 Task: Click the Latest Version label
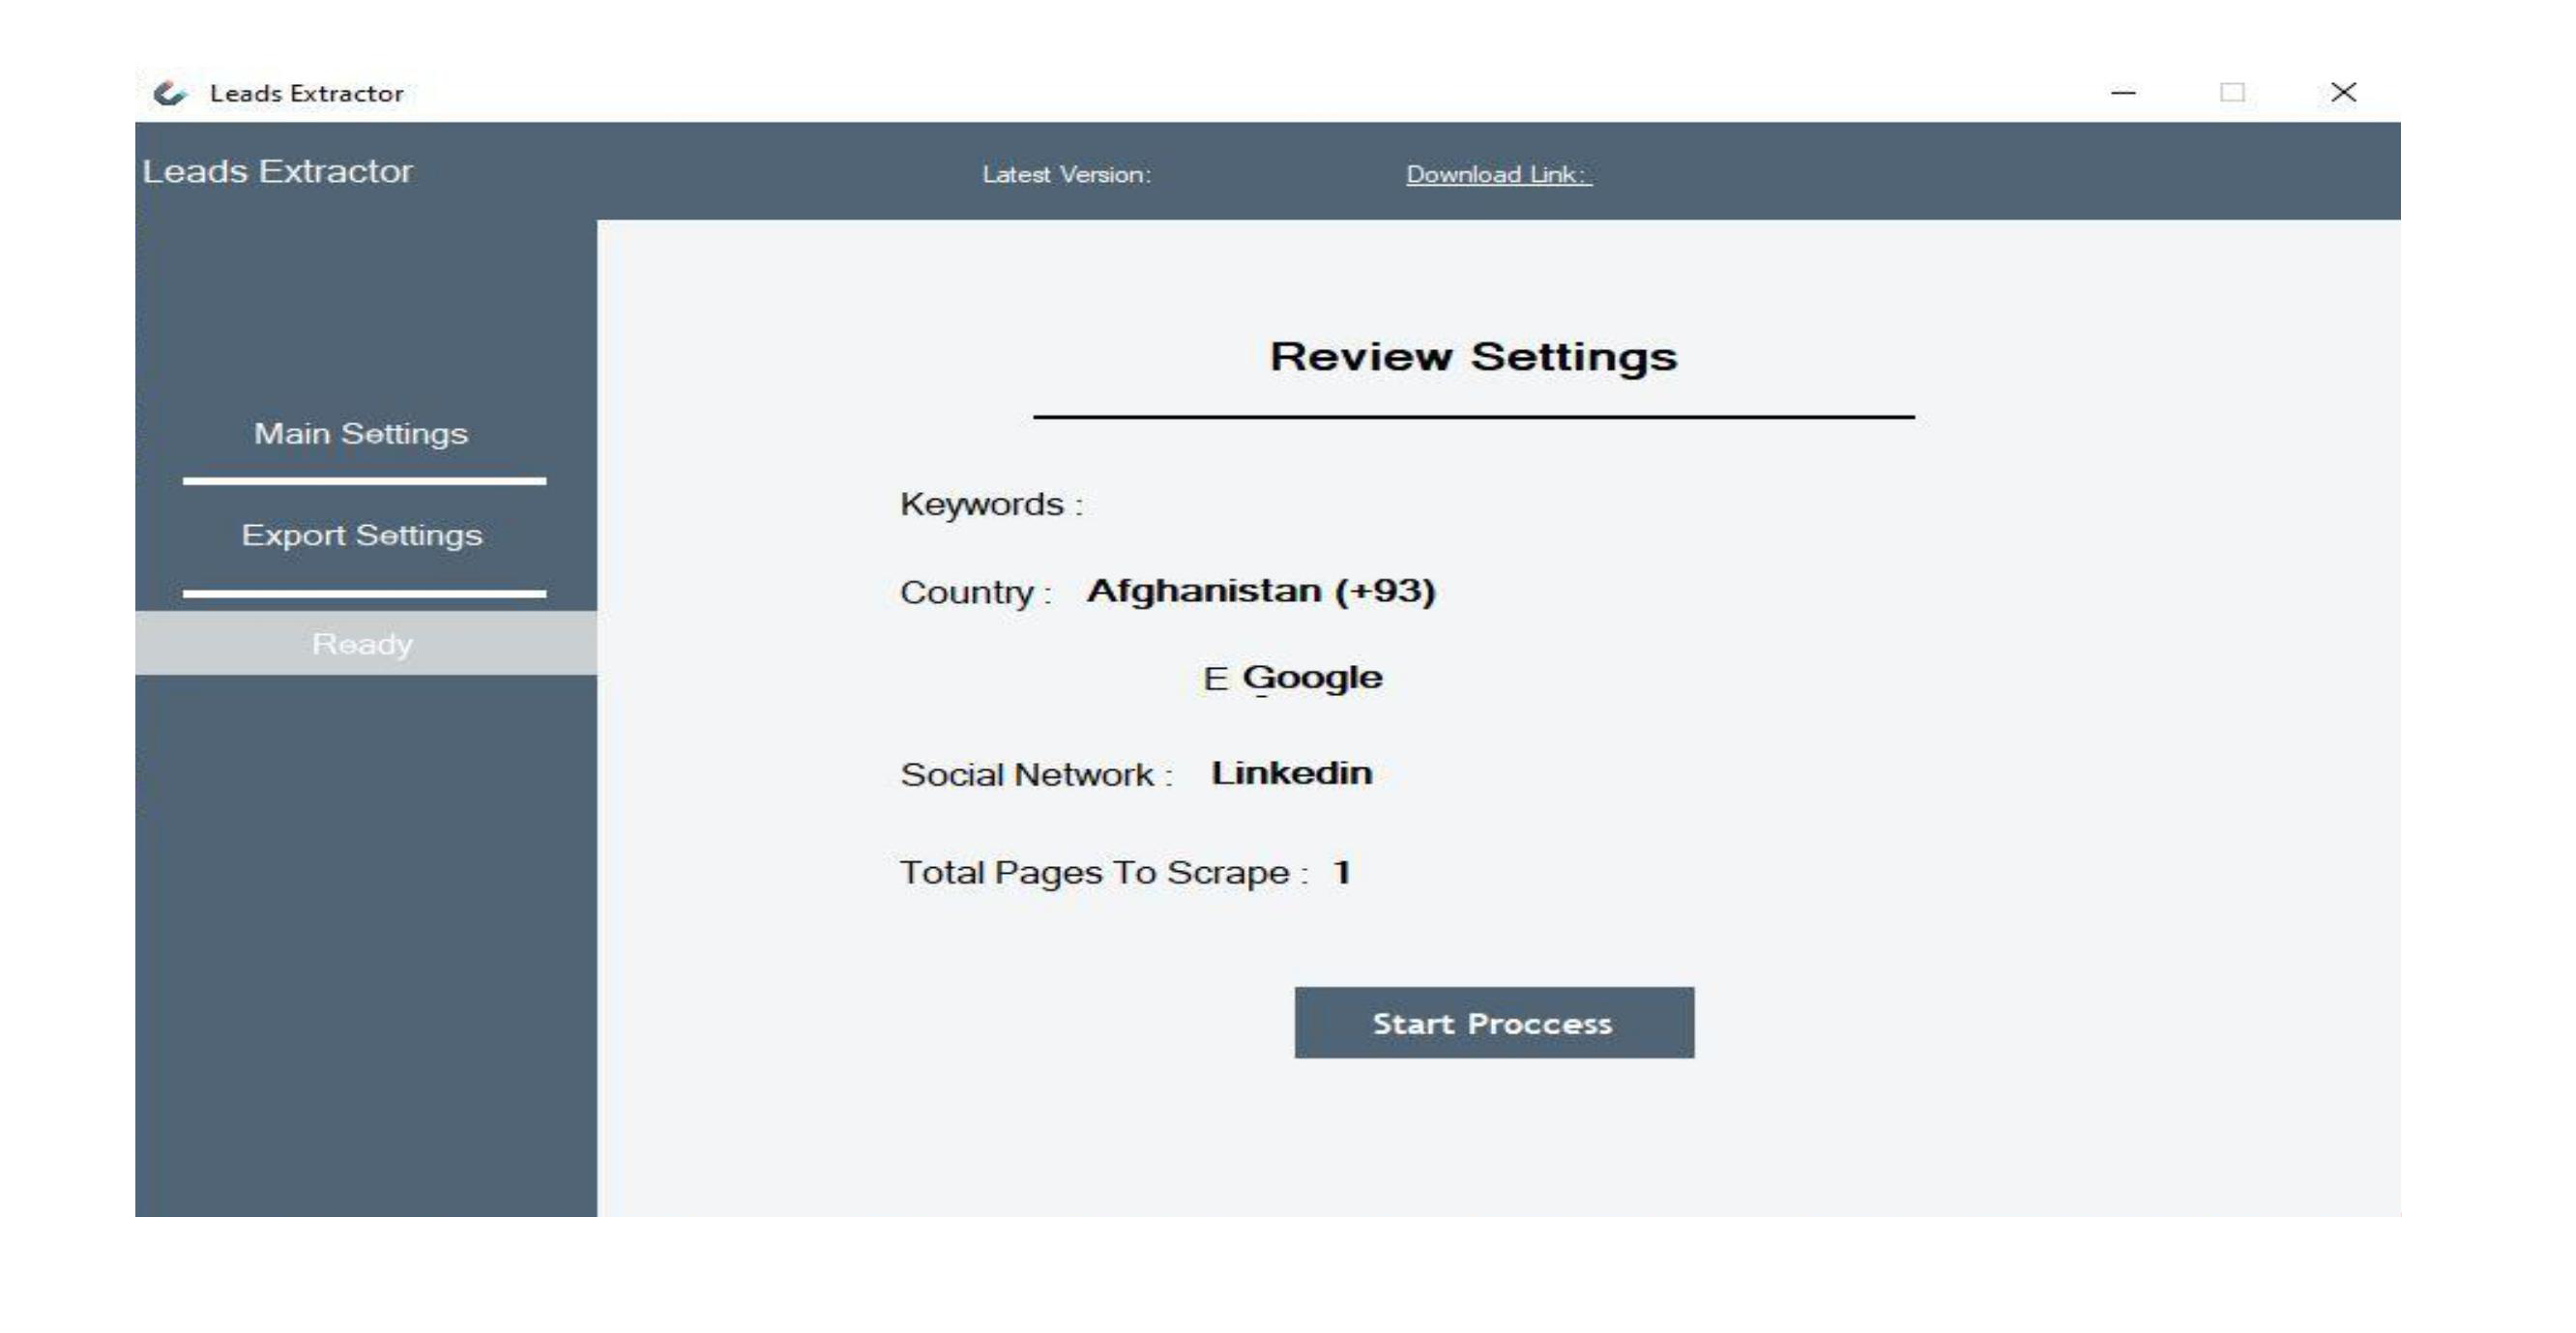(1066, 175)
